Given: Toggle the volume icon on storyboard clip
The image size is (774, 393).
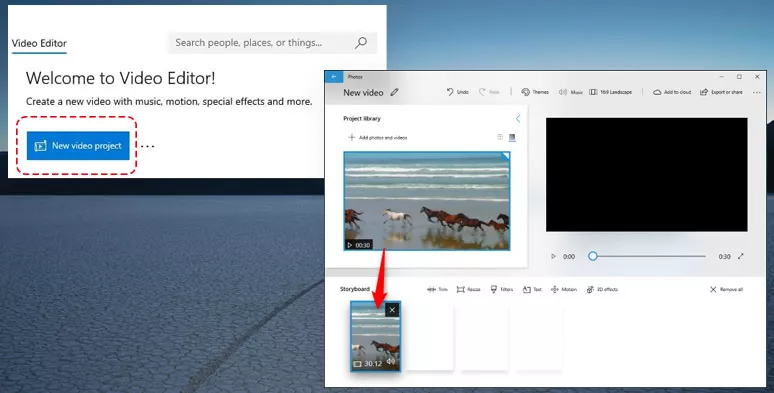Looking at the screenshot, I should pyautogui.click(x=391, y=362).
